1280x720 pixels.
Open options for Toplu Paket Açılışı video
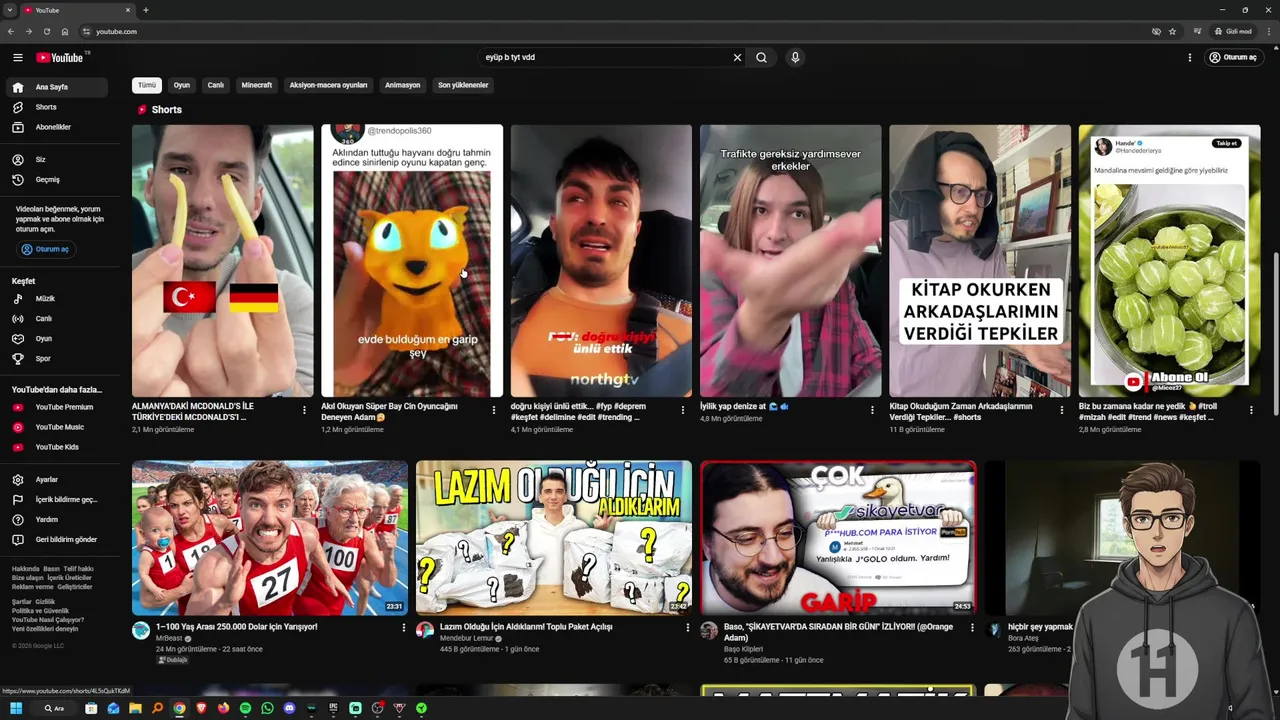coord(688,628)
